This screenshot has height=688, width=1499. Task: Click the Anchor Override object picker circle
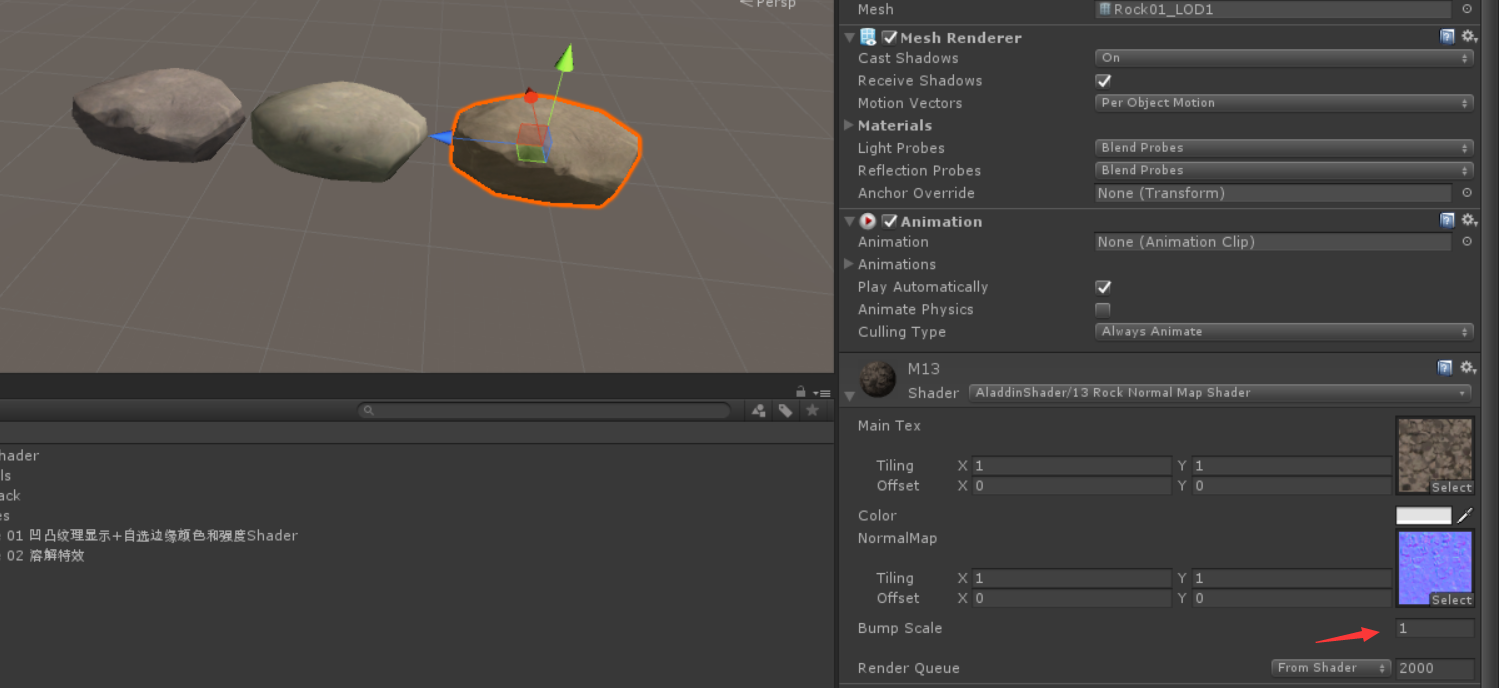point(1467,193)
